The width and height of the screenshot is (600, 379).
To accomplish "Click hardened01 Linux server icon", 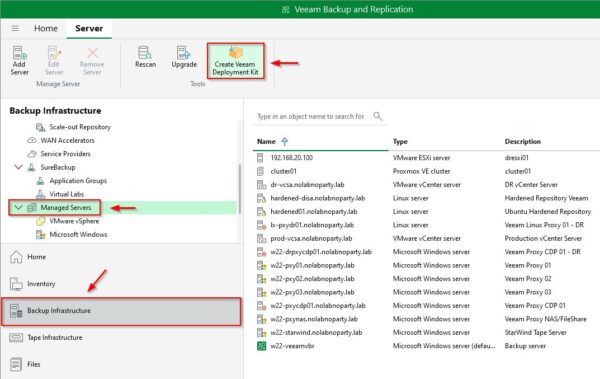I will (261, 211).
